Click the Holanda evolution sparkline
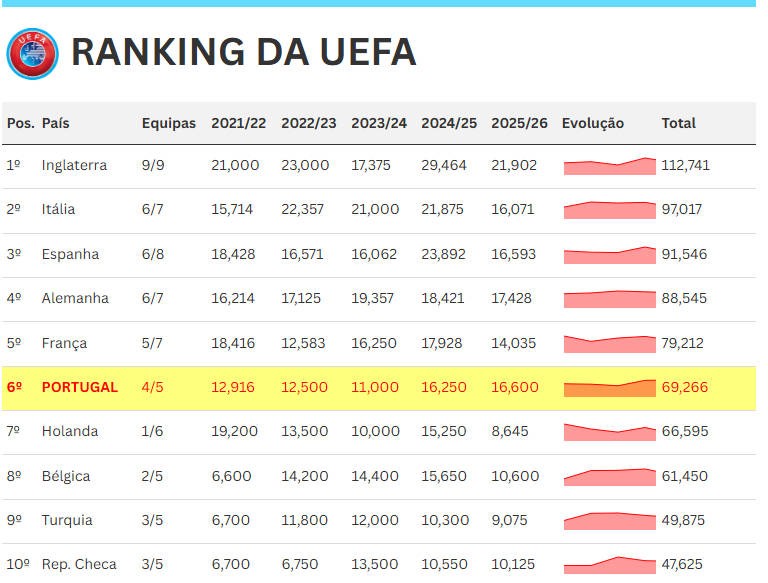 tap(609, 432)
